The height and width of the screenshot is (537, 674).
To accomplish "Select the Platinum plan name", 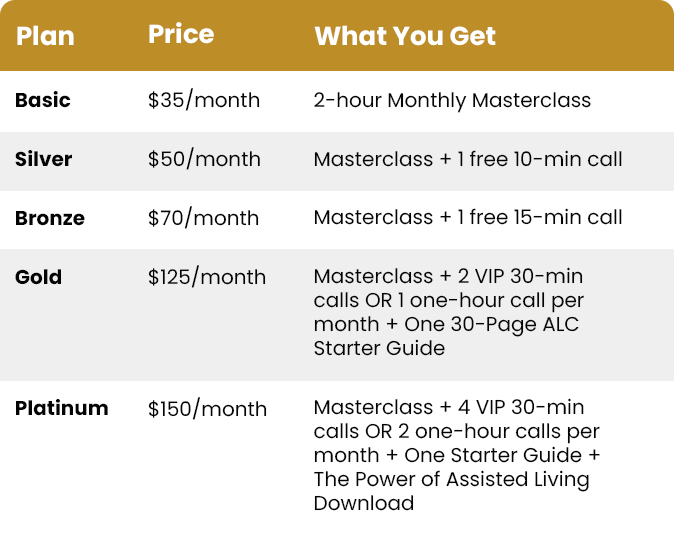I will point(61,408).
